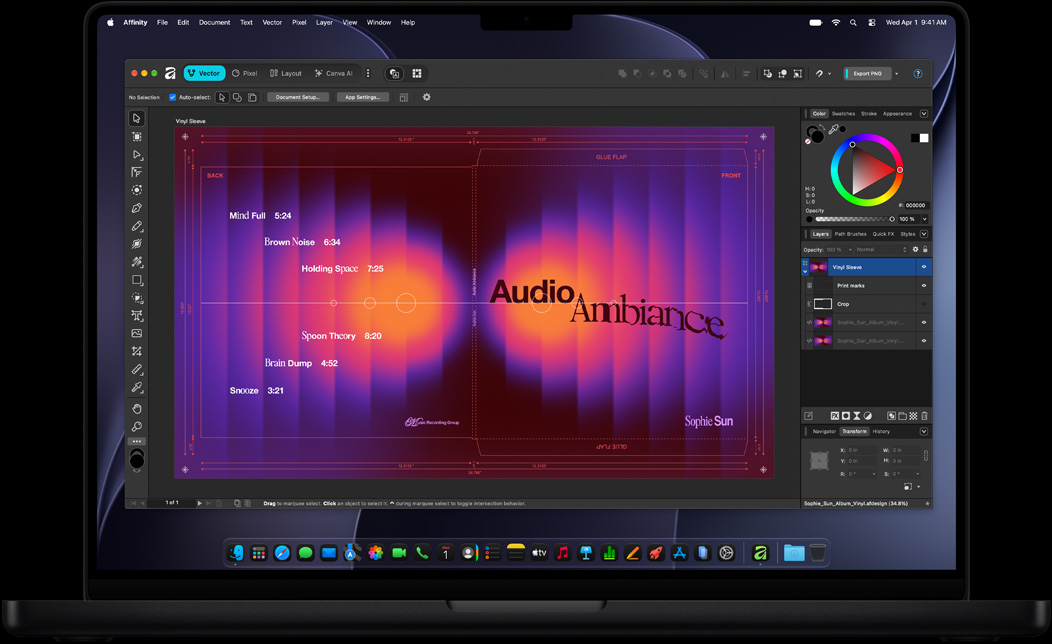Hide the Vinyl Sleeve layer

(924, 267)
